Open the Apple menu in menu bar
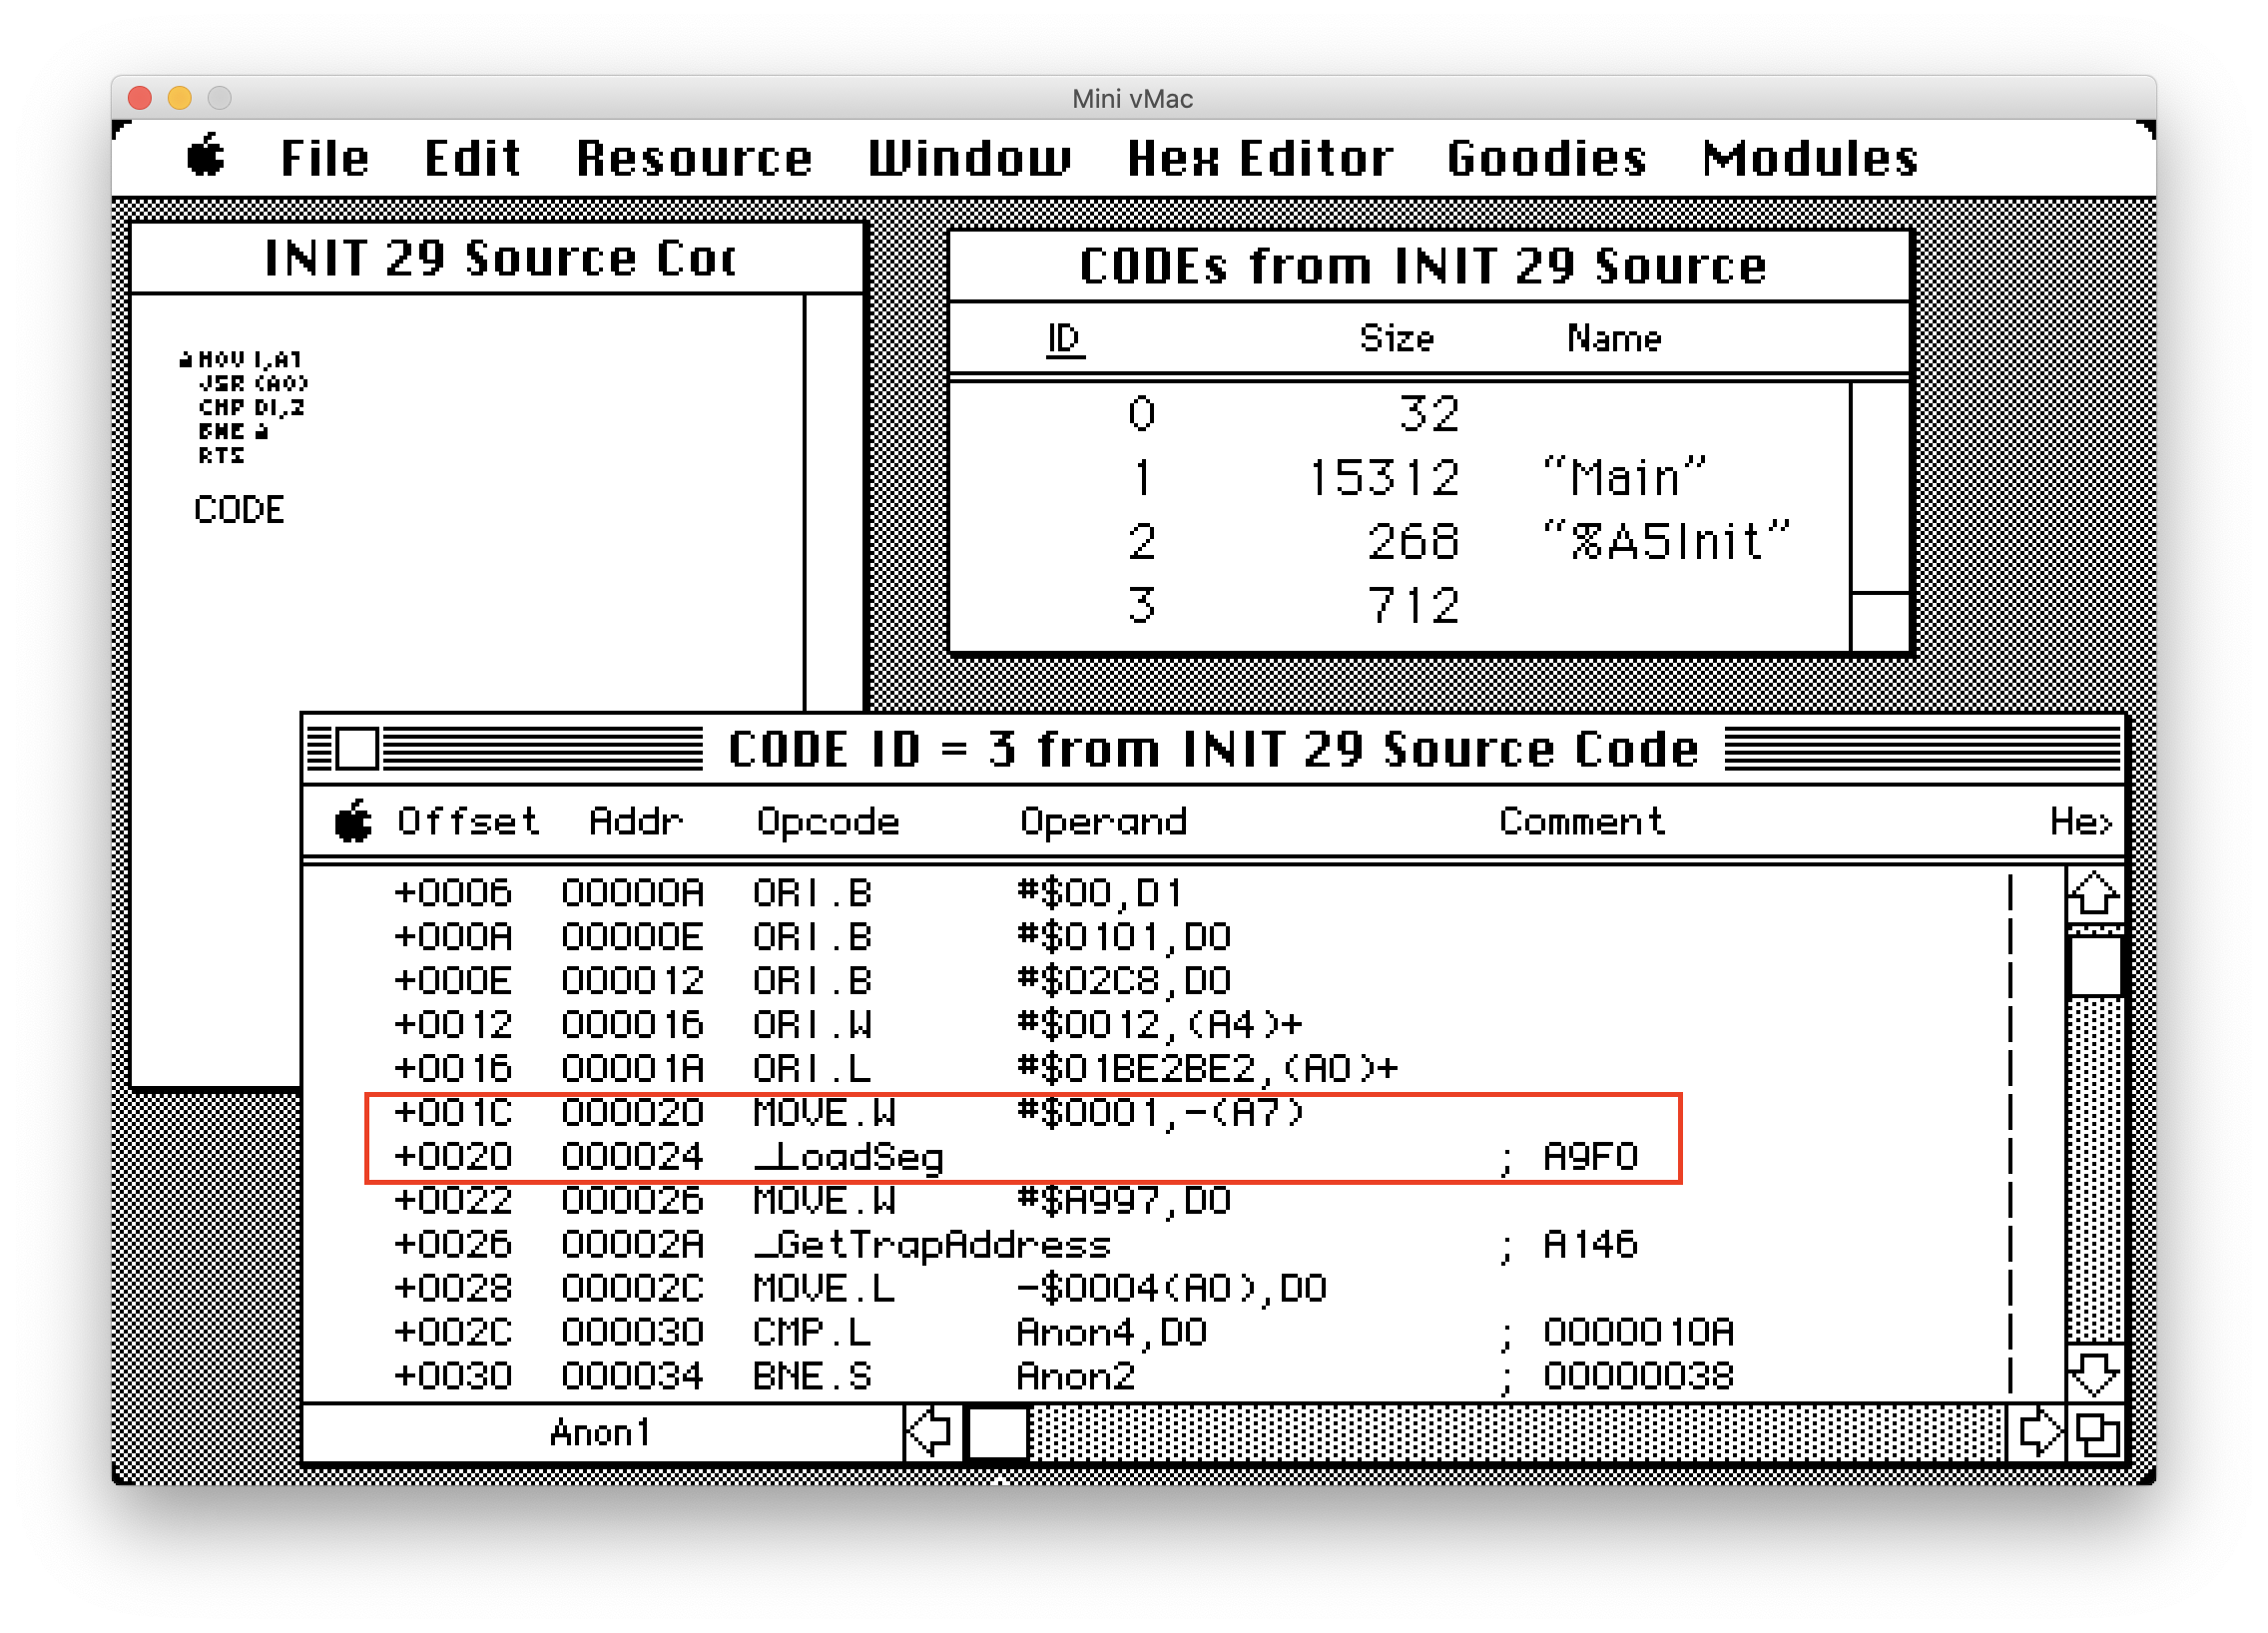 coord(206,157)
